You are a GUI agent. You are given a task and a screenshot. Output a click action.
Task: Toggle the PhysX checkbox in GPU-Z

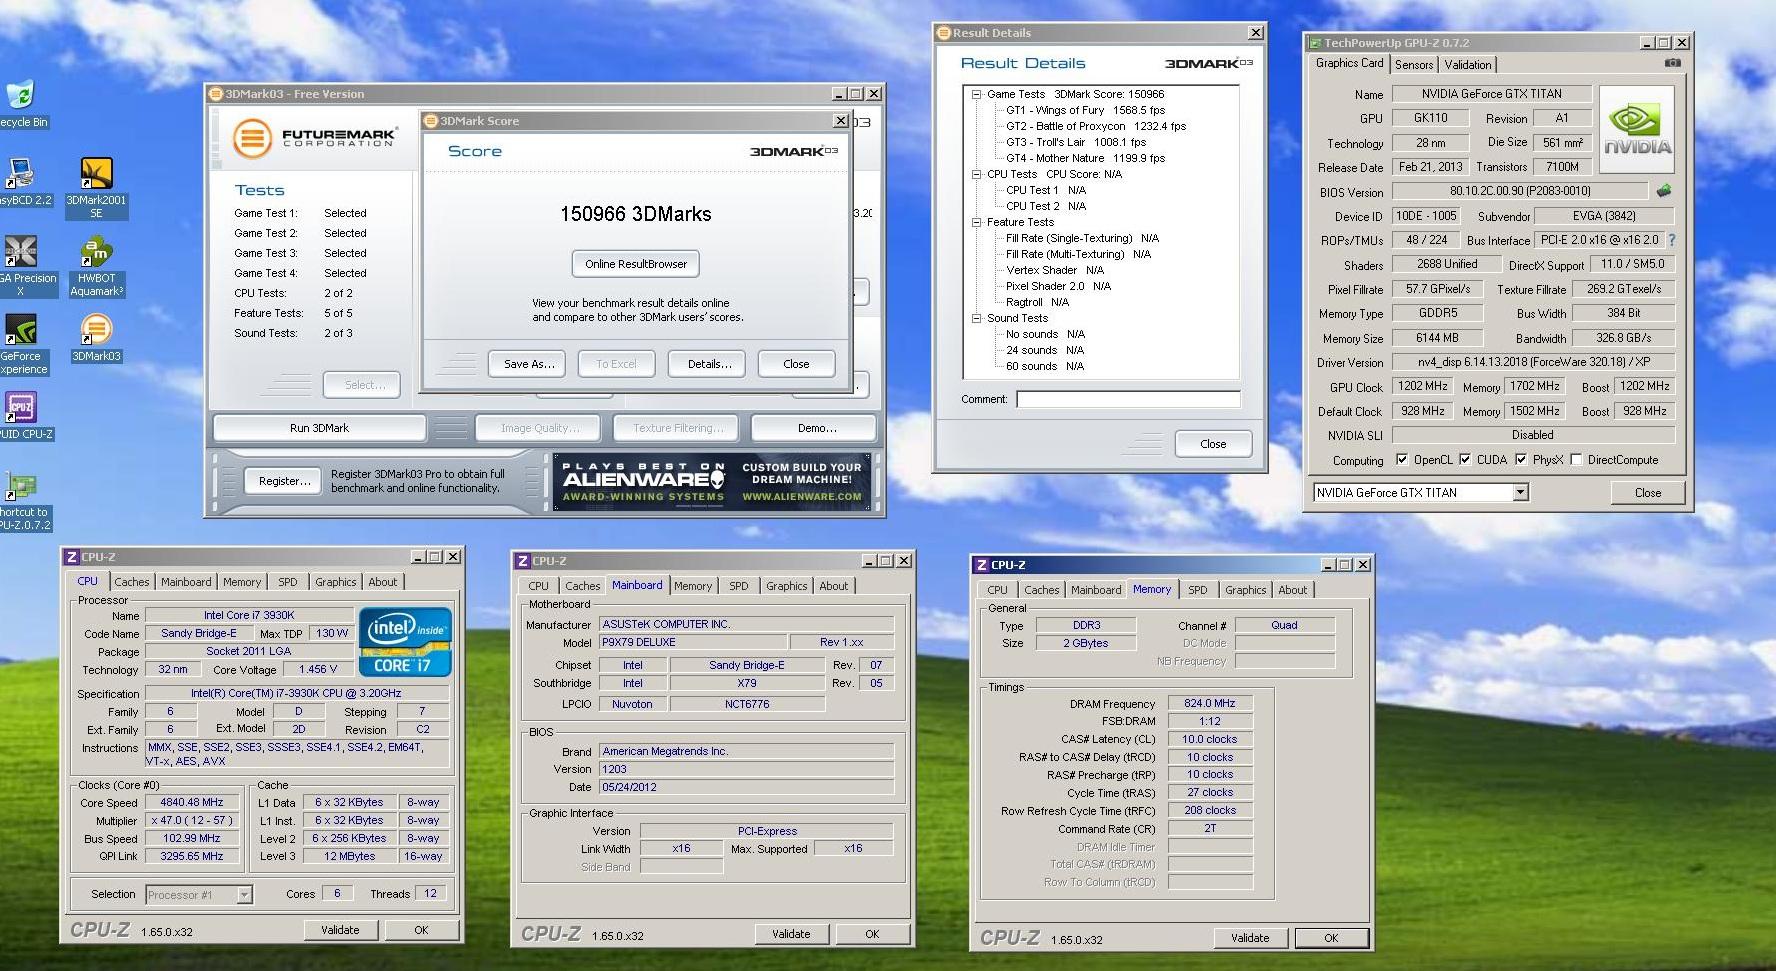click(x=1521, y=460)
